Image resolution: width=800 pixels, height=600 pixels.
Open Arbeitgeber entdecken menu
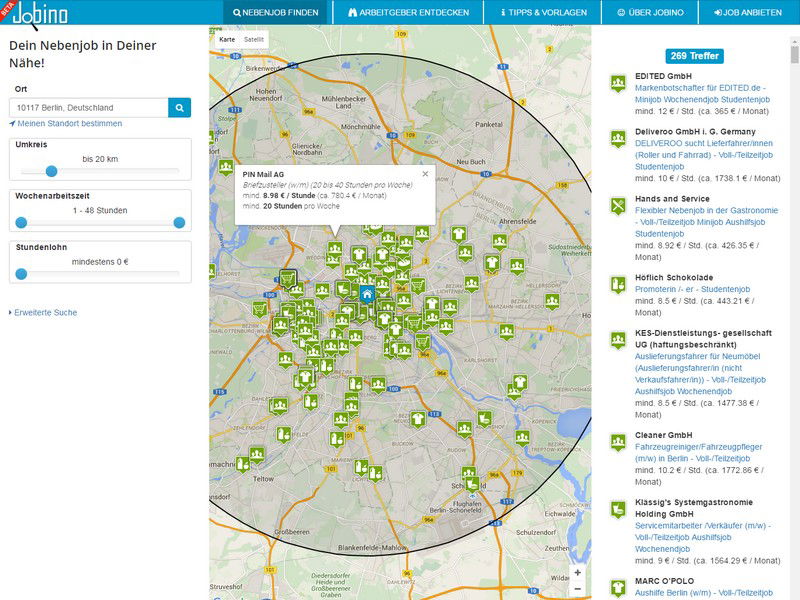[x=408, y=12]
